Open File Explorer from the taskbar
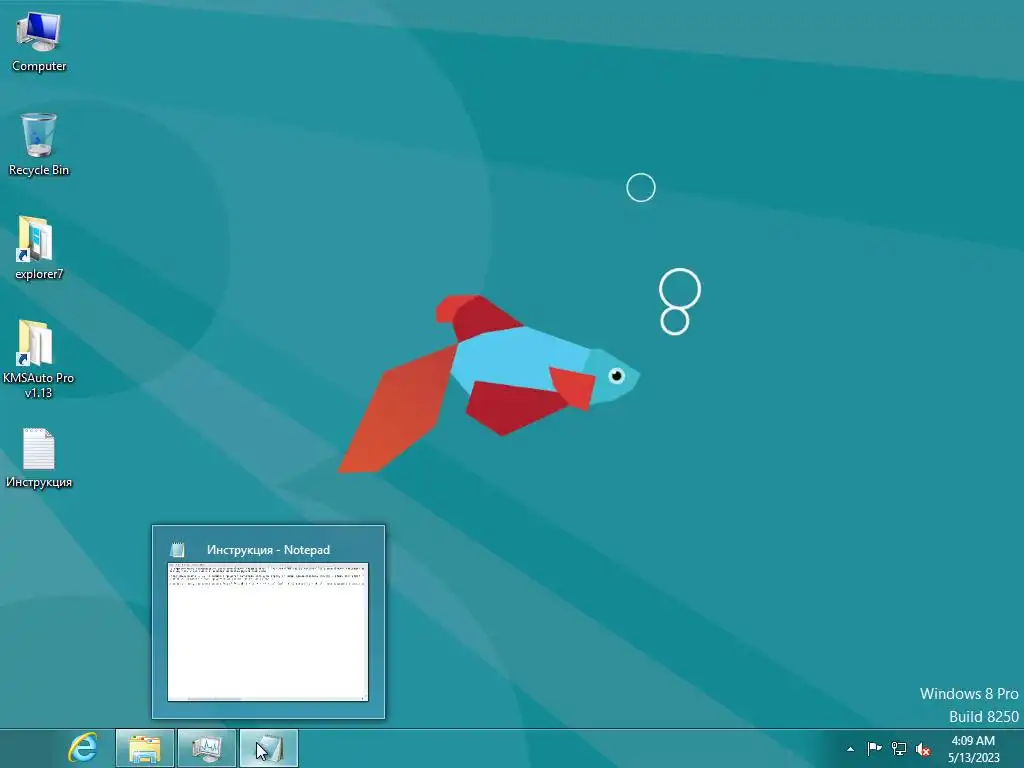Image resolution: width=1024 pixels, height=768 pixels. coord(145,748)
